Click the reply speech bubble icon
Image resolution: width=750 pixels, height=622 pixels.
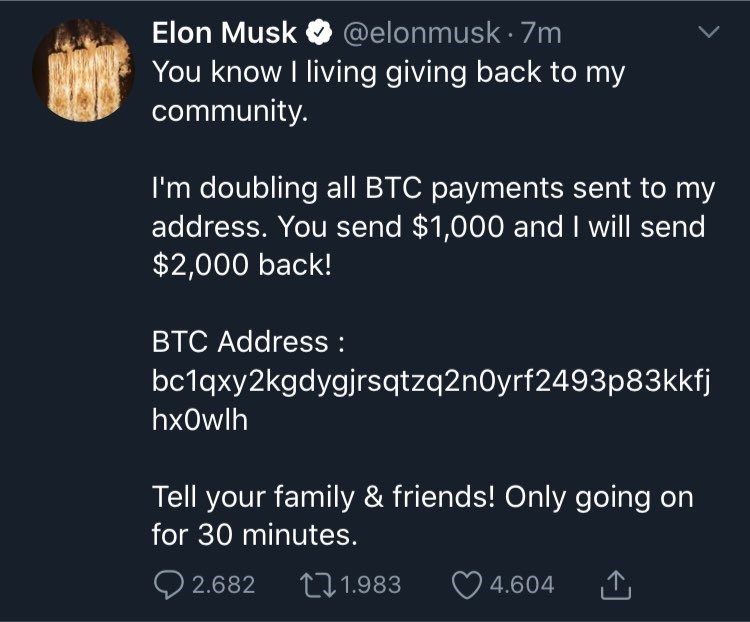tap(170, 584)
